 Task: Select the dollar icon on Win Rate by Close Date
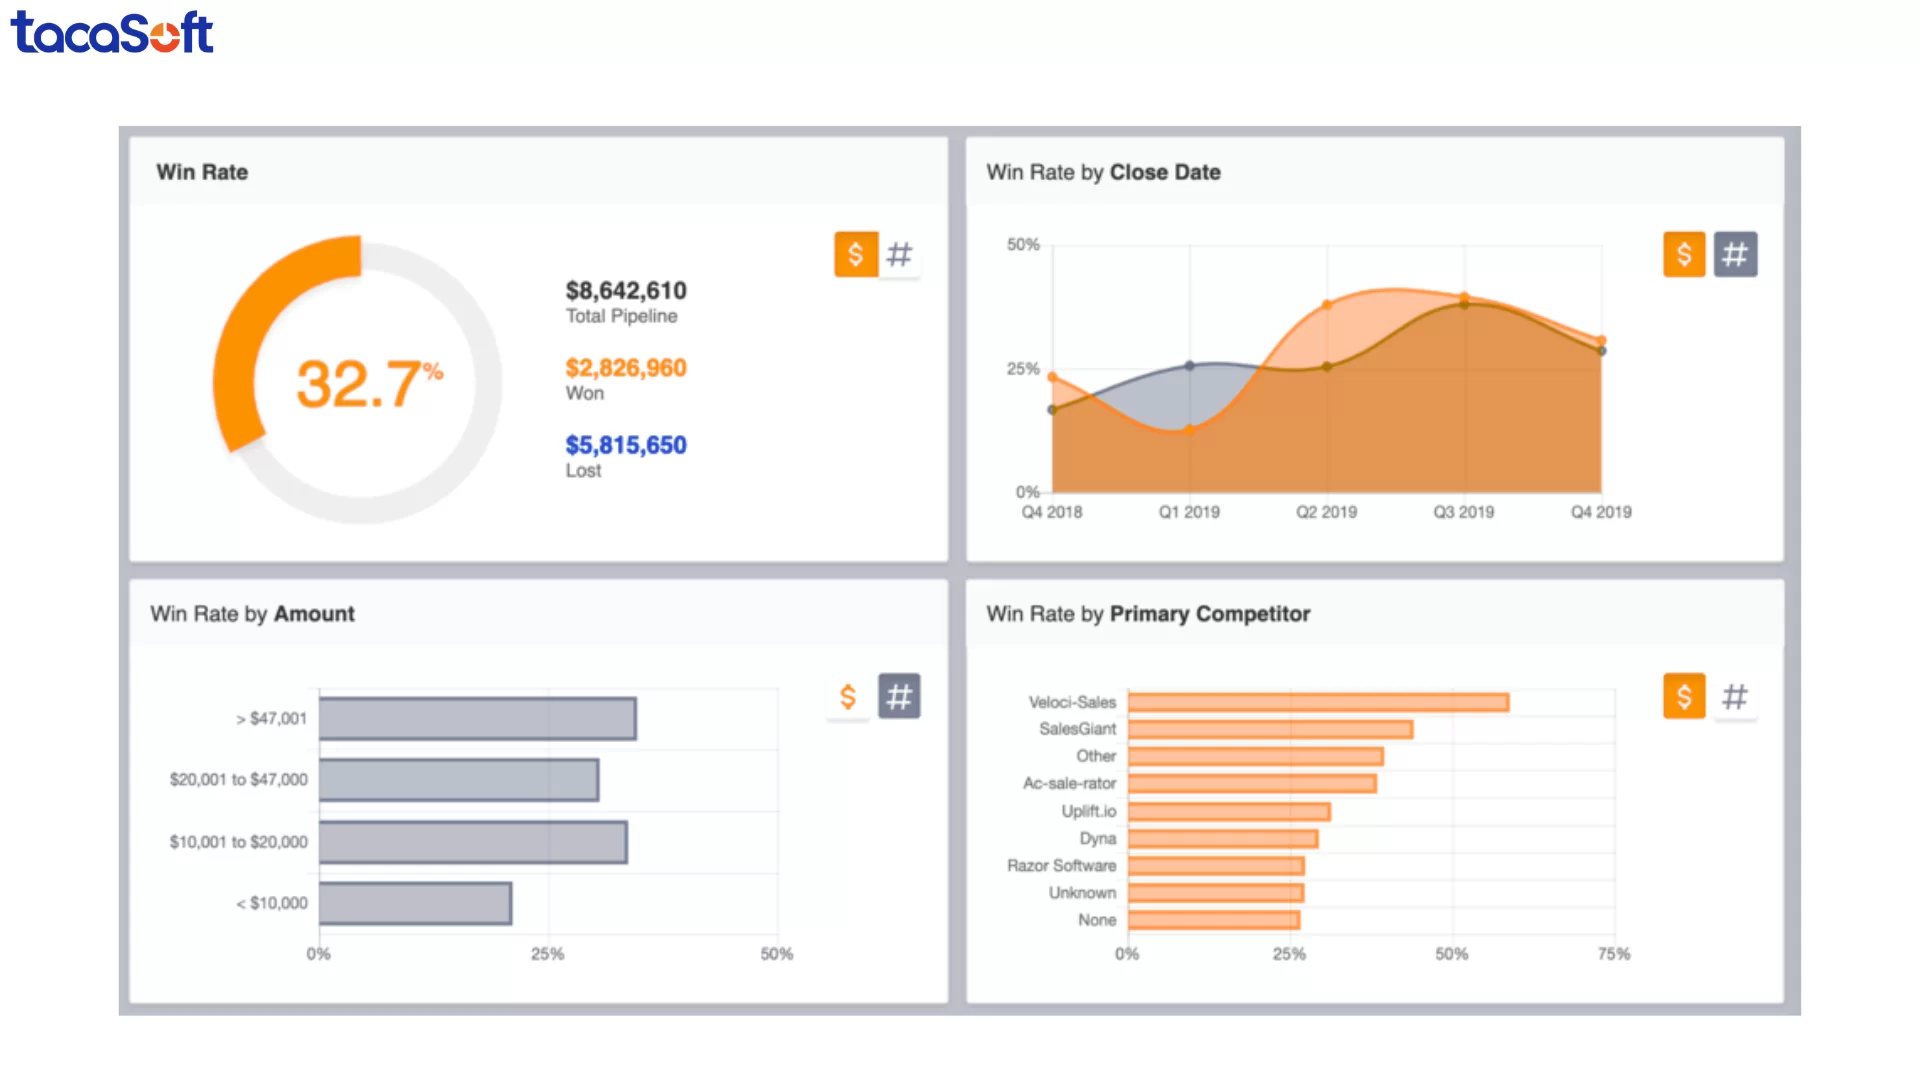pos(1684,254)
